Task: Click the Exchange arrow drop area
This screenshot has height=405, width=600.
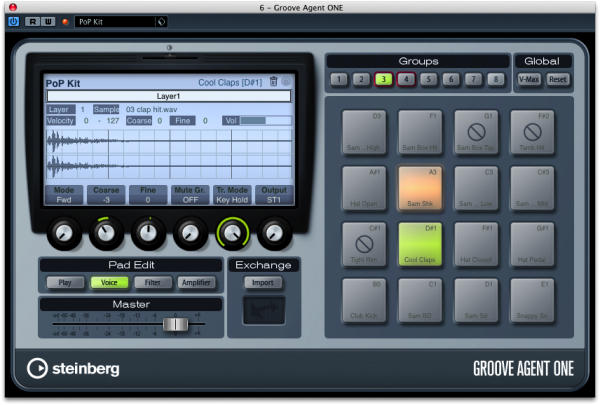Action: [264, 310]
